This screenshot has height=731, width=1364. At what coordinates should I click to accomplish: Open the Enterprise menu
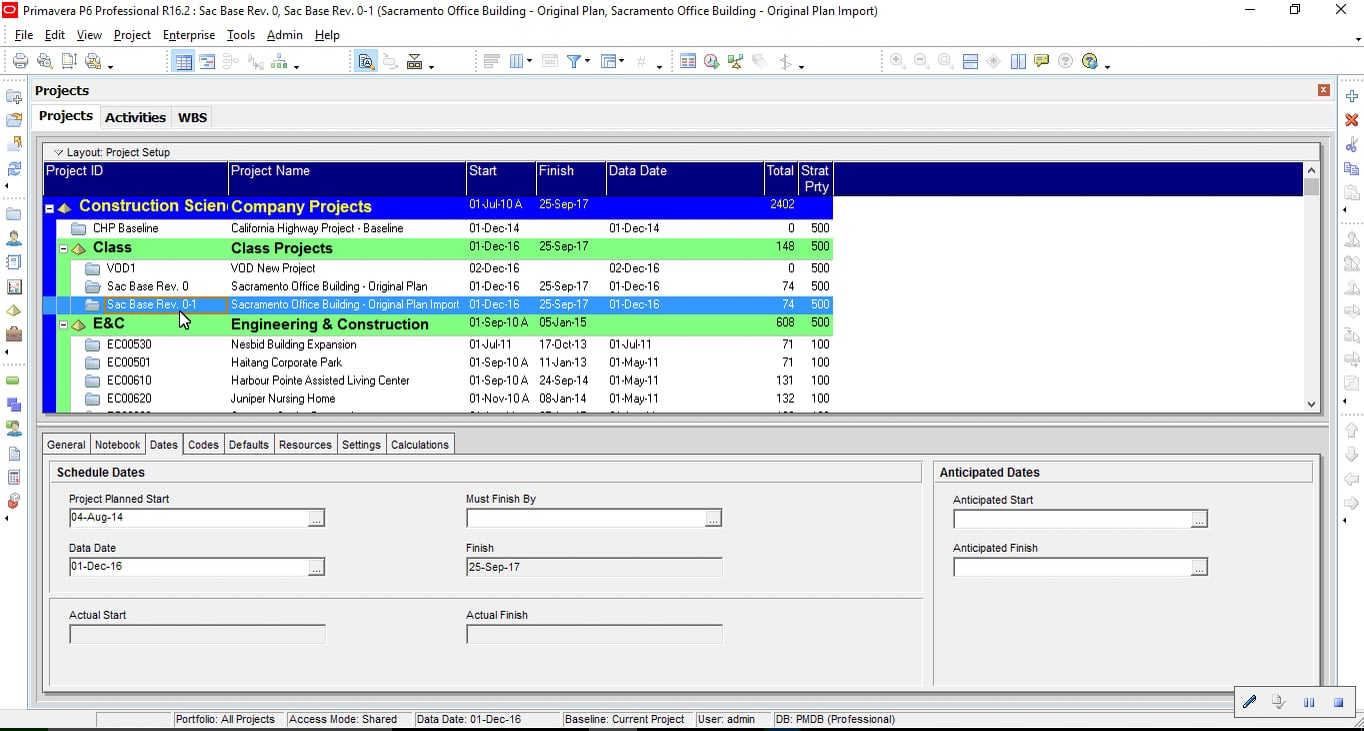pos(189,35)
